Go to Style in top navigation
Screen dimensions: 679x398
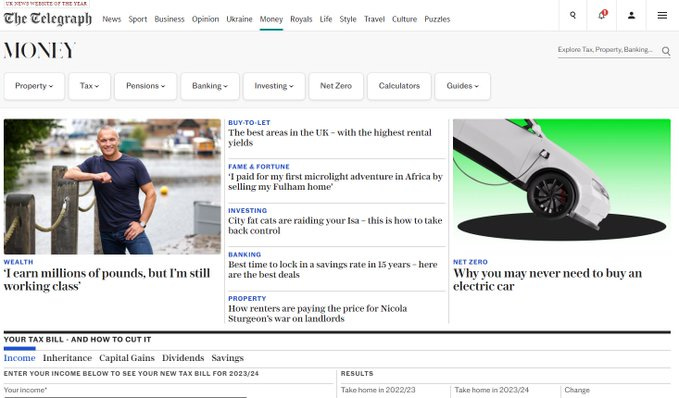(348, 19)
